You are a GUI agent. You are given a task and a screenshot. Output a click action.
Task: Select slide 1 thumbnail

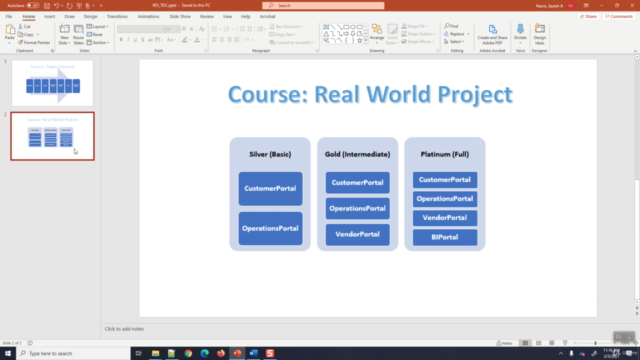coord(52,83)
